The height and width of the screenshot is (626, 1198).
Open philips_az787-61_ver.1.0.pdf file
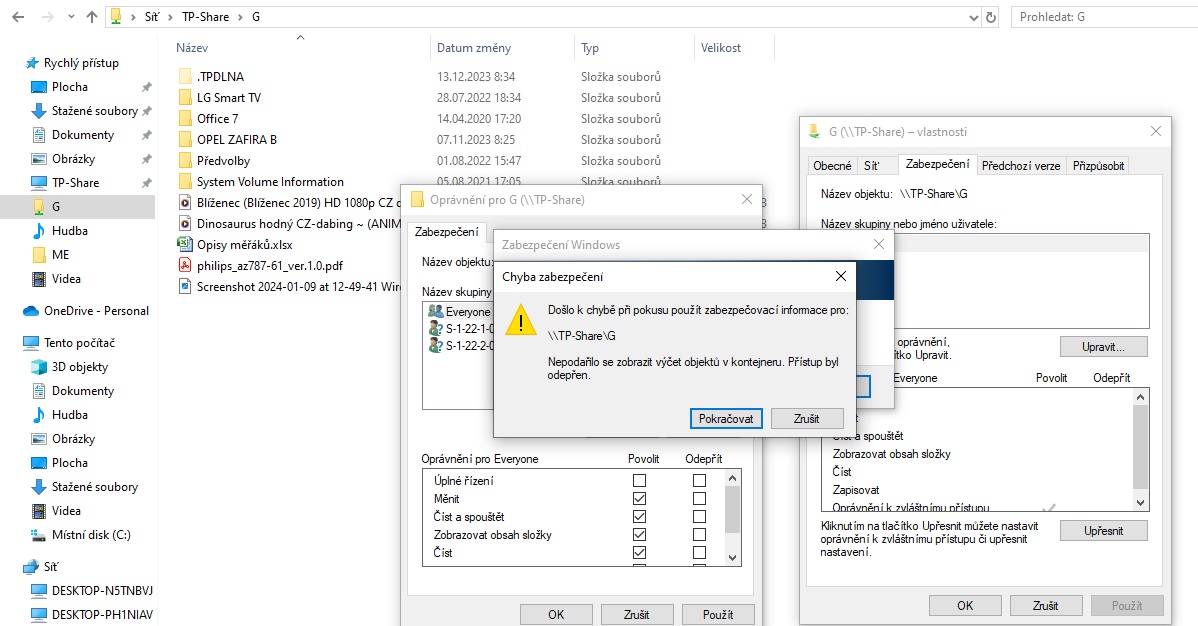pyautogui.click(x=269, y=265)
